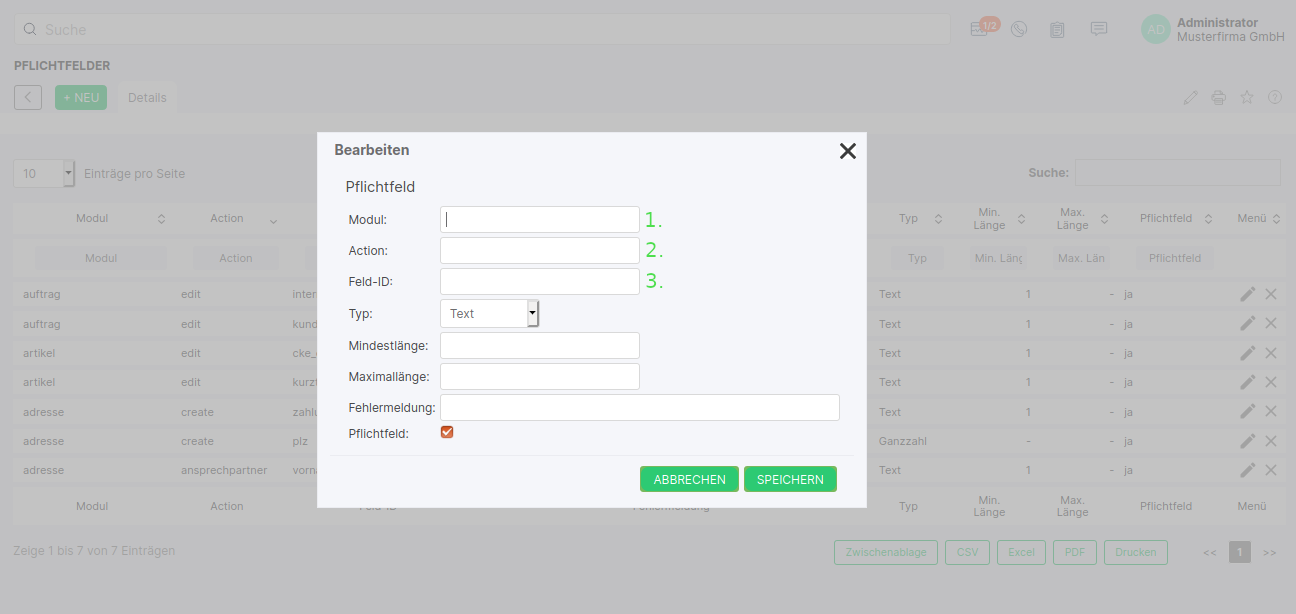Uncheck the Pflichtfeld checkbox
Viewport: 1296px width, 614px height.
[447, 432]
